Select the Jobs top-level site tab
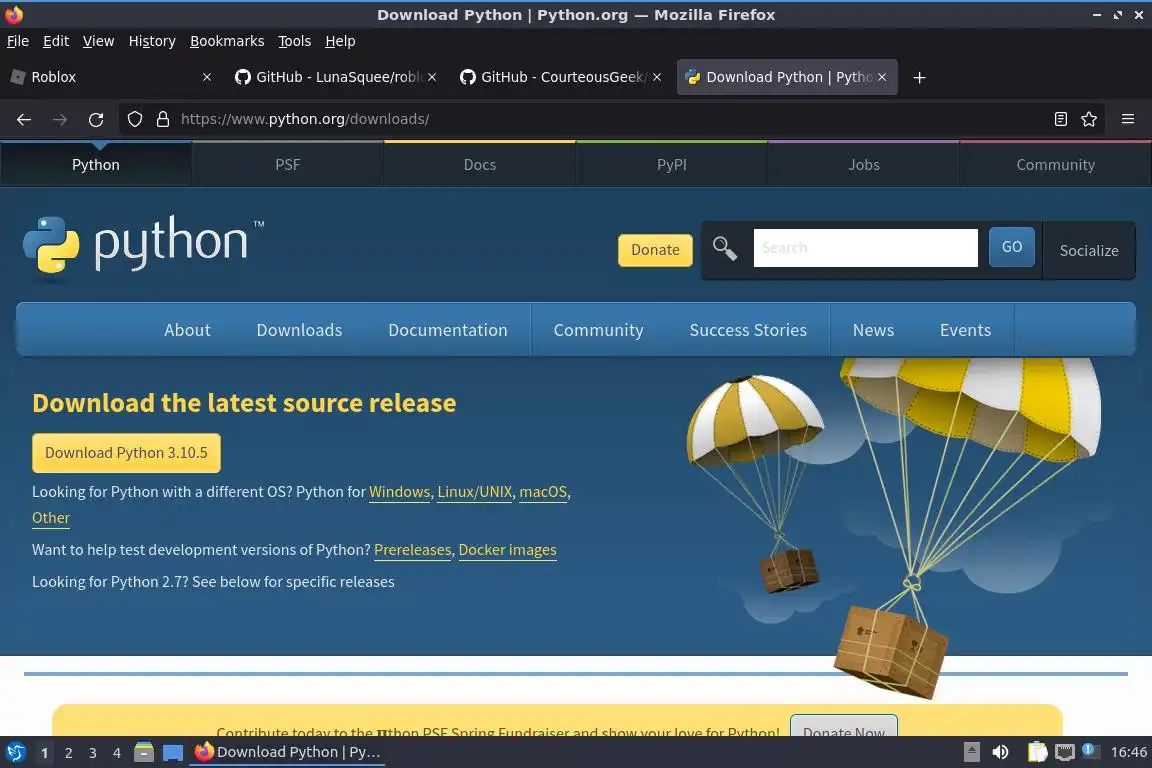This screenshot has height=768, width=1152. (864, 165)
